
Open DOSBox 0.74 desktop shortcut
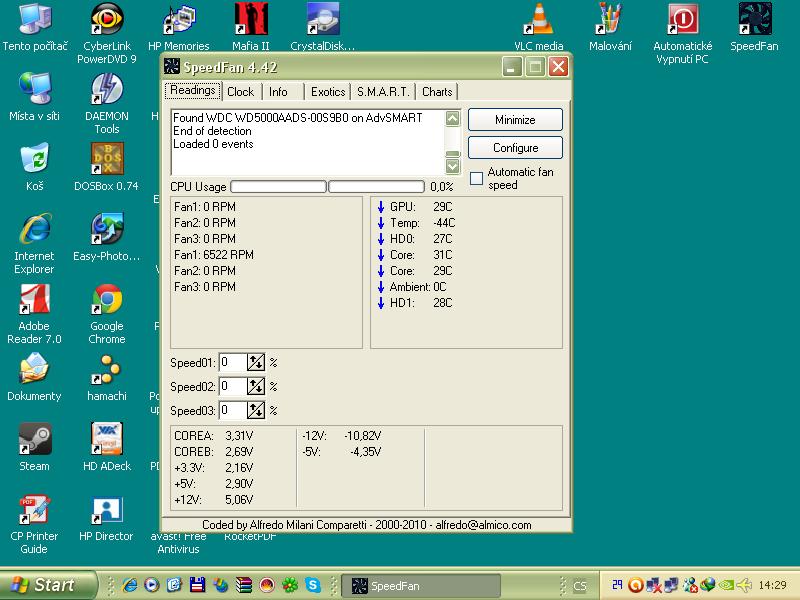[107, 160]
